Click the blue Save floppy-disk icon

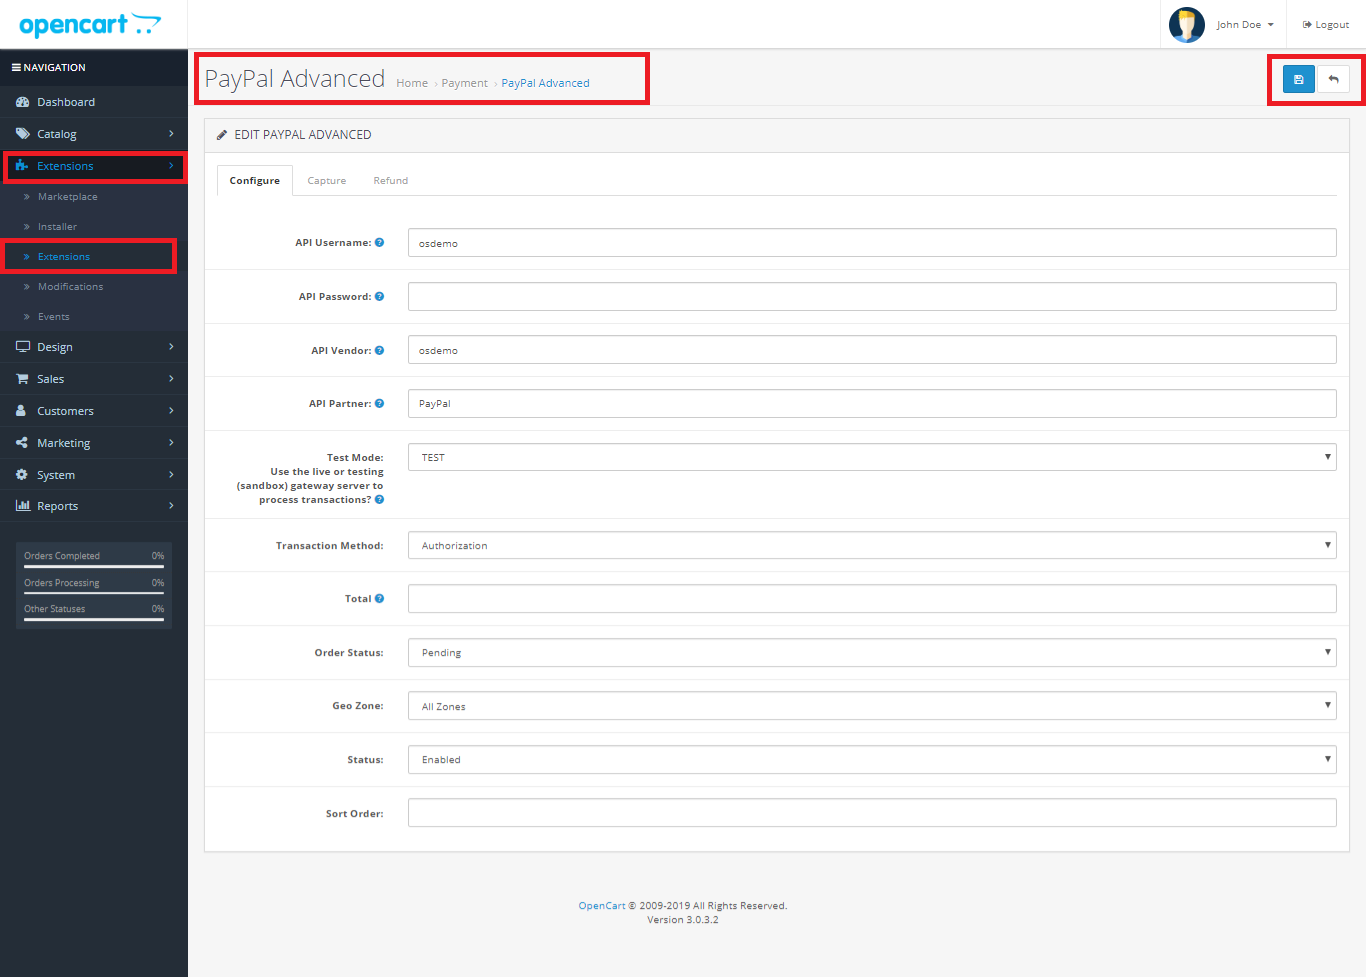click(x=1298, y=79)
